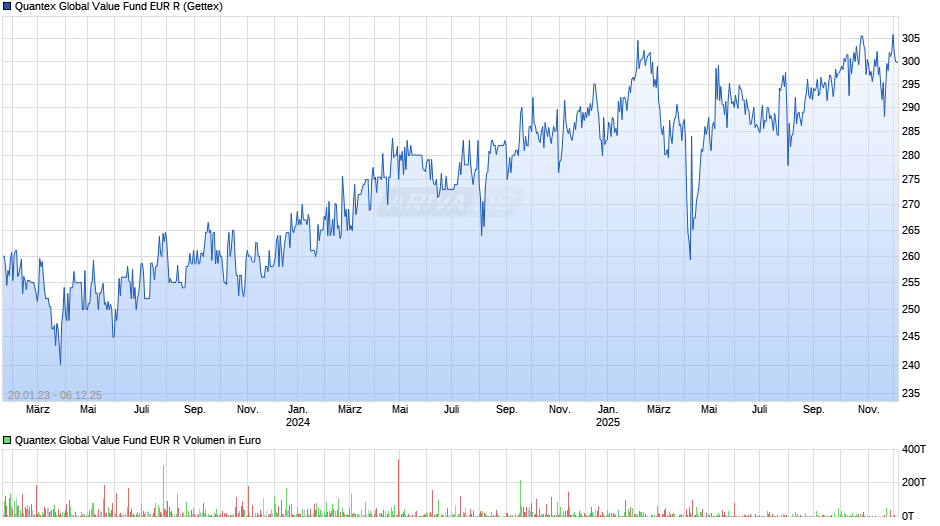The image size is (940, 526).
Task: Click the tallest red volume bar near Mai 2024
Action: (398, 487)
